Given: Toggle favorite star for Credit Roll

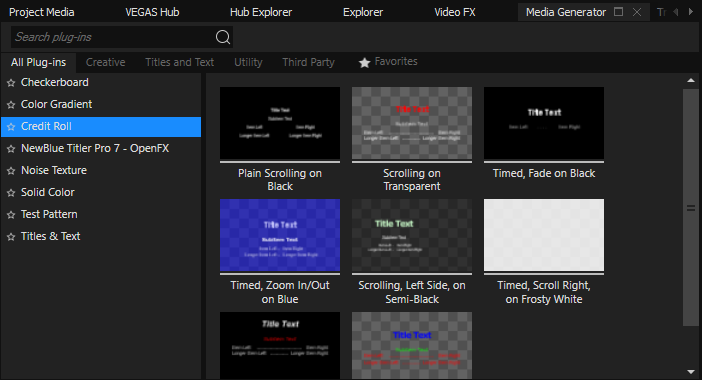Looking at the screenshot, I should 11,127.
